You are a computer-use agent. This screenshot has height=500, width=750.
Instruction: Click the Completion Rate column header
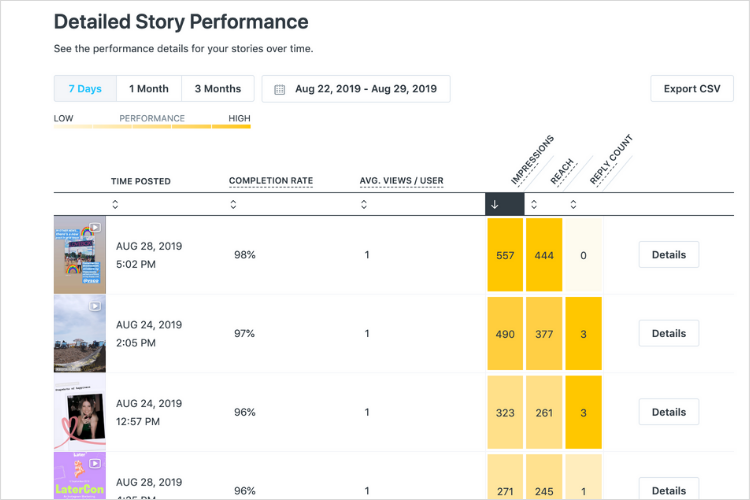coord(271,181)
